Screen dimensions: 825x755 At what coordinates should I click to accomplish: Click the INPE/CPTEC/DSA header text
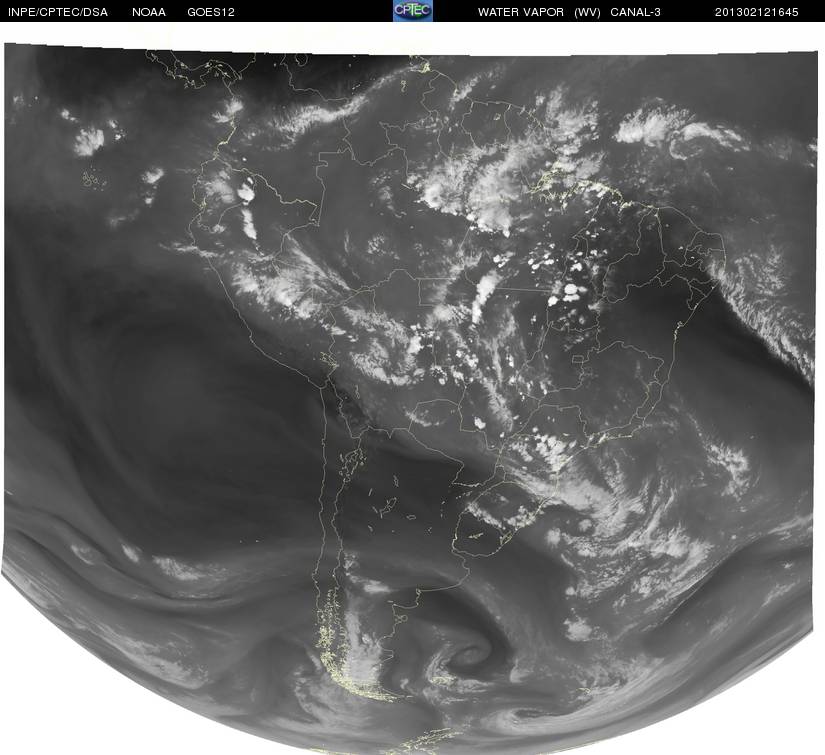58,12
